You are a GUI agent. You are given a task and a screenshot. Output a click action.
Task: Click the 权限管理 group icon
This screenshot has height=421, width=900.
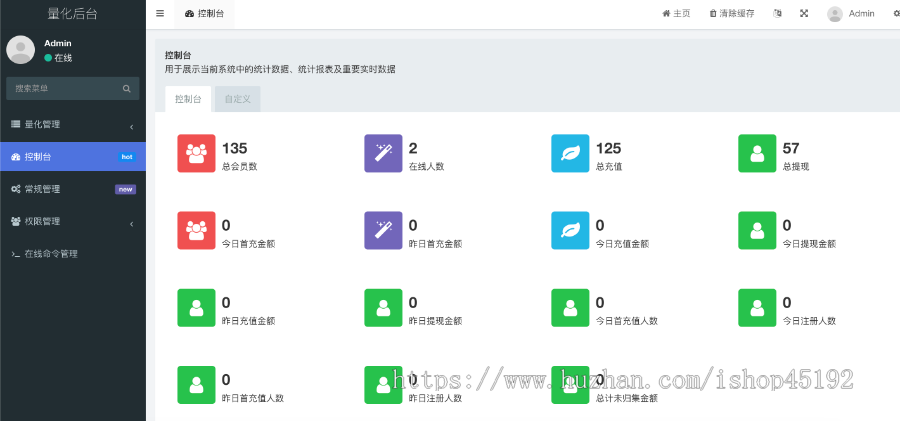pos(15,221)
